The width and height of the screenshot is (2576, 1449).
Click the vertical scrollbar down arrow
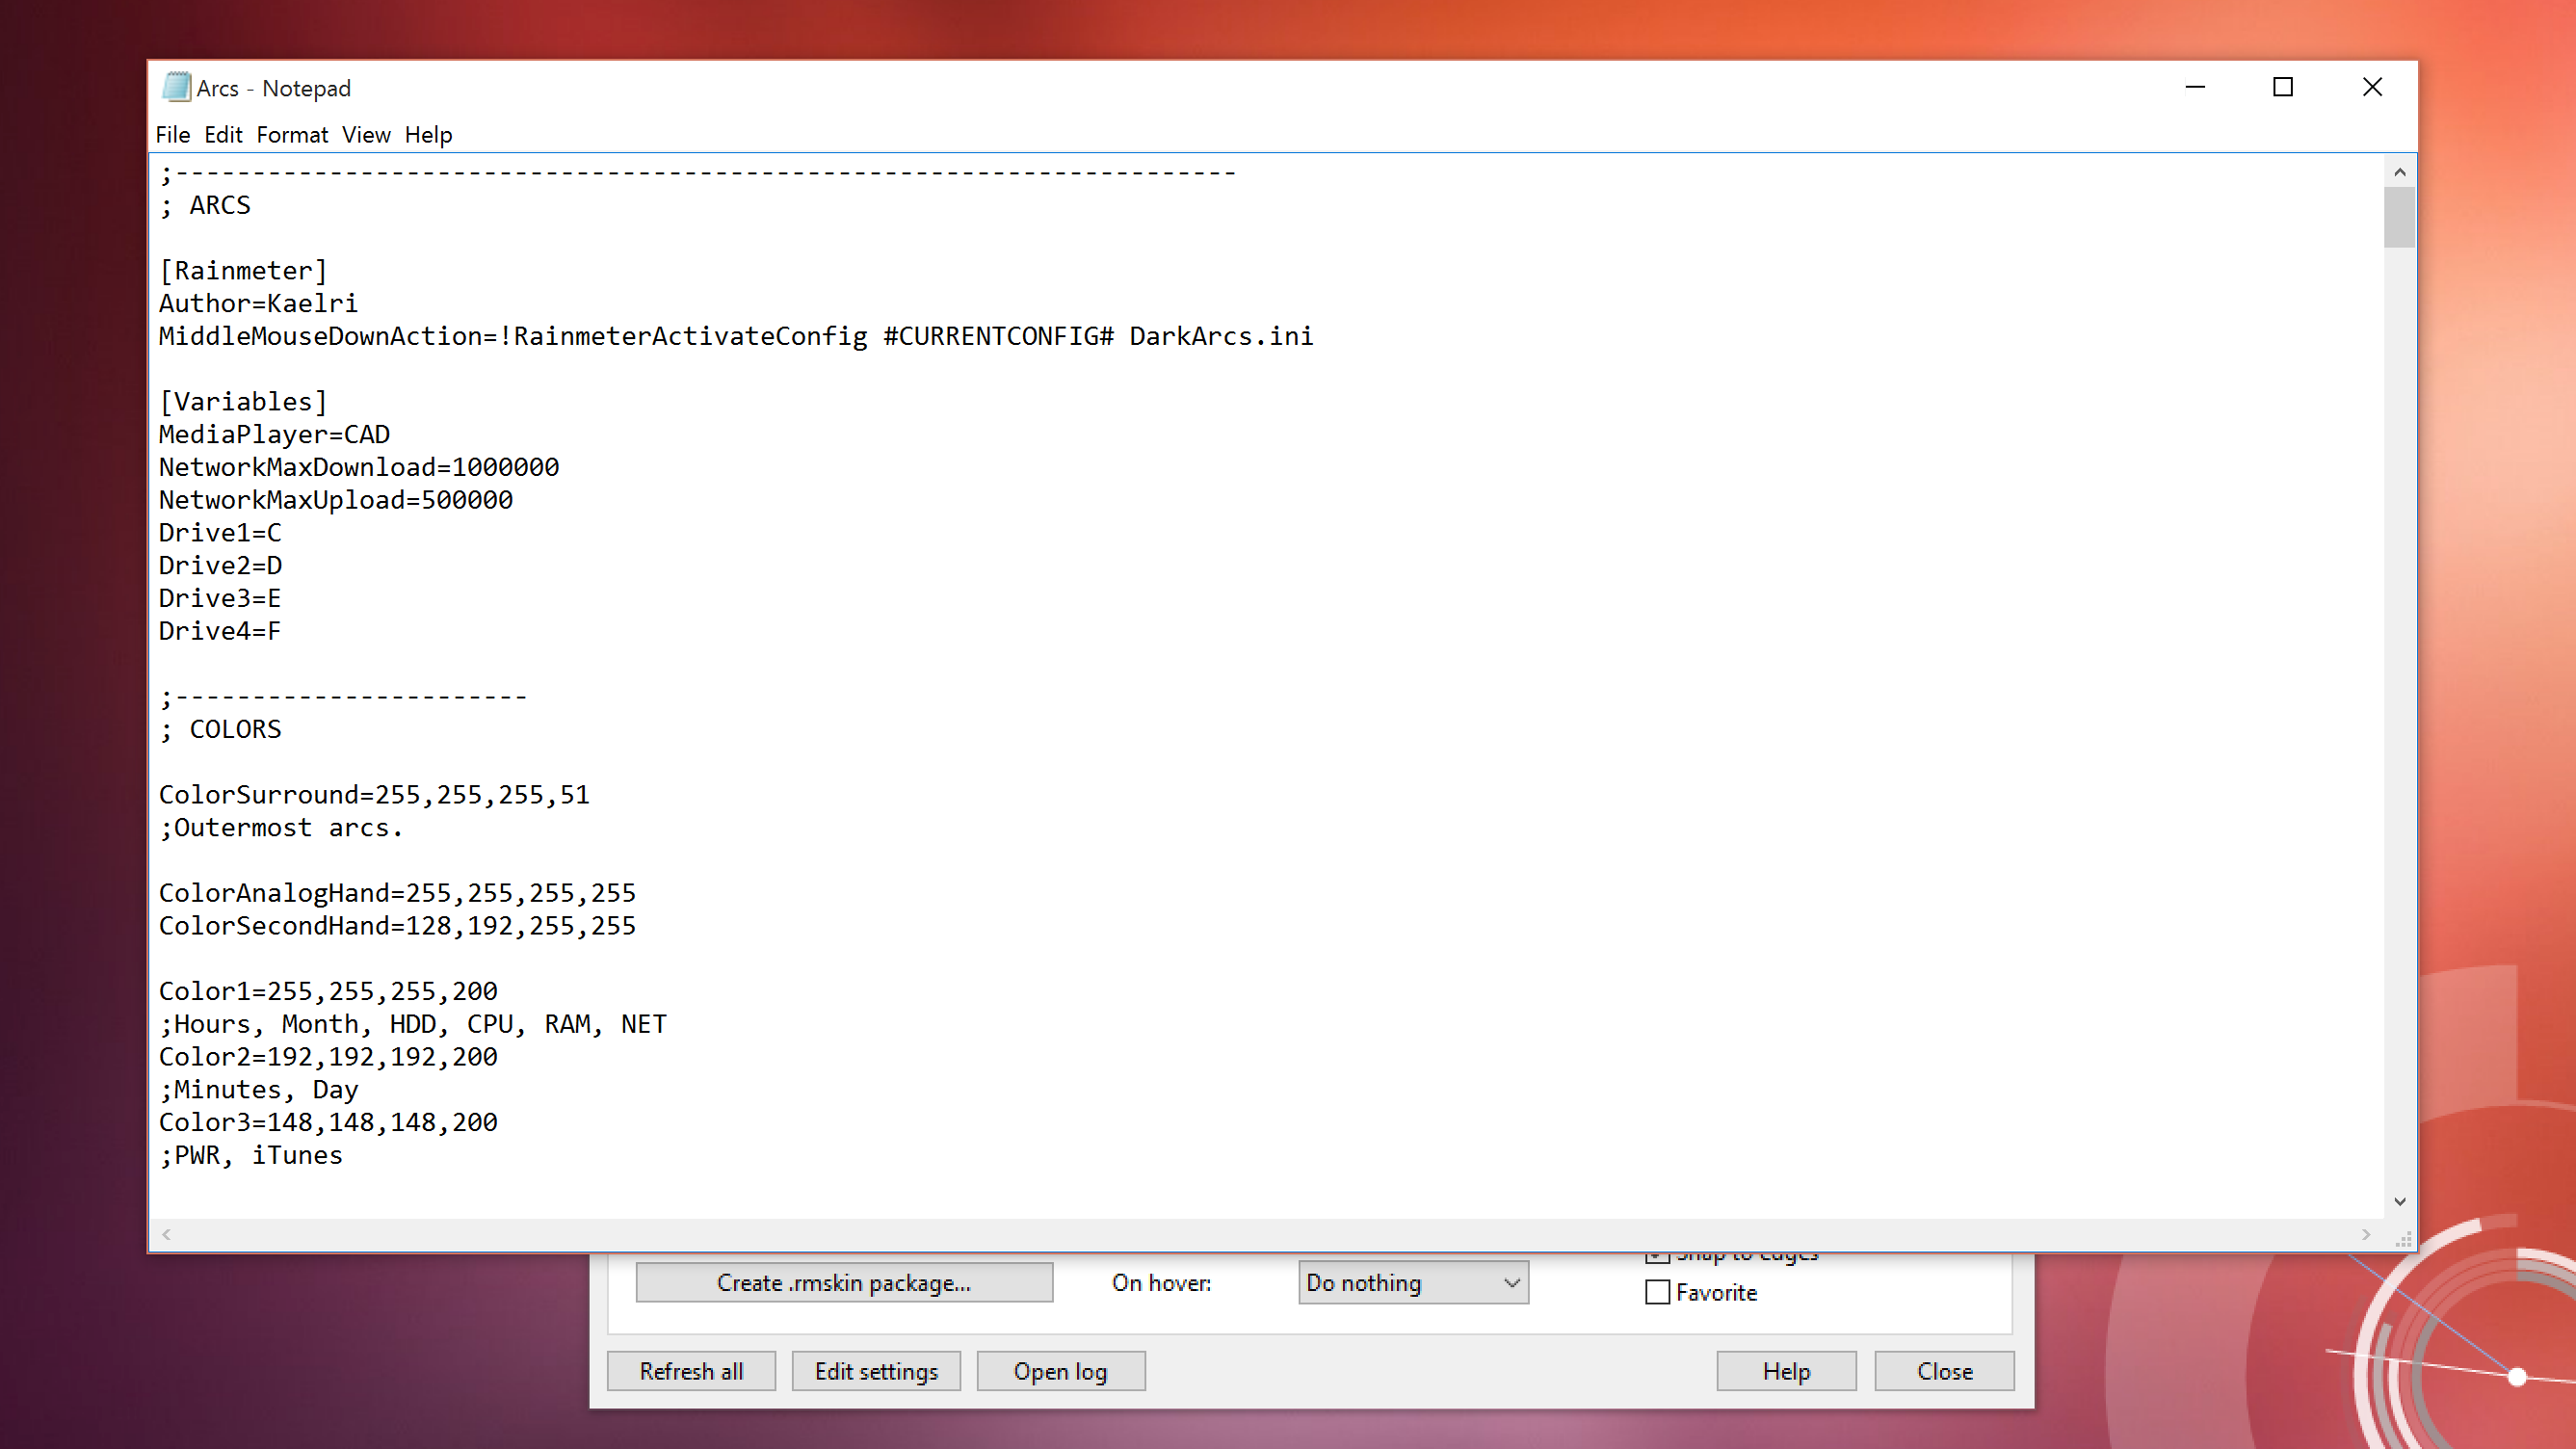click(2399, 1201)
